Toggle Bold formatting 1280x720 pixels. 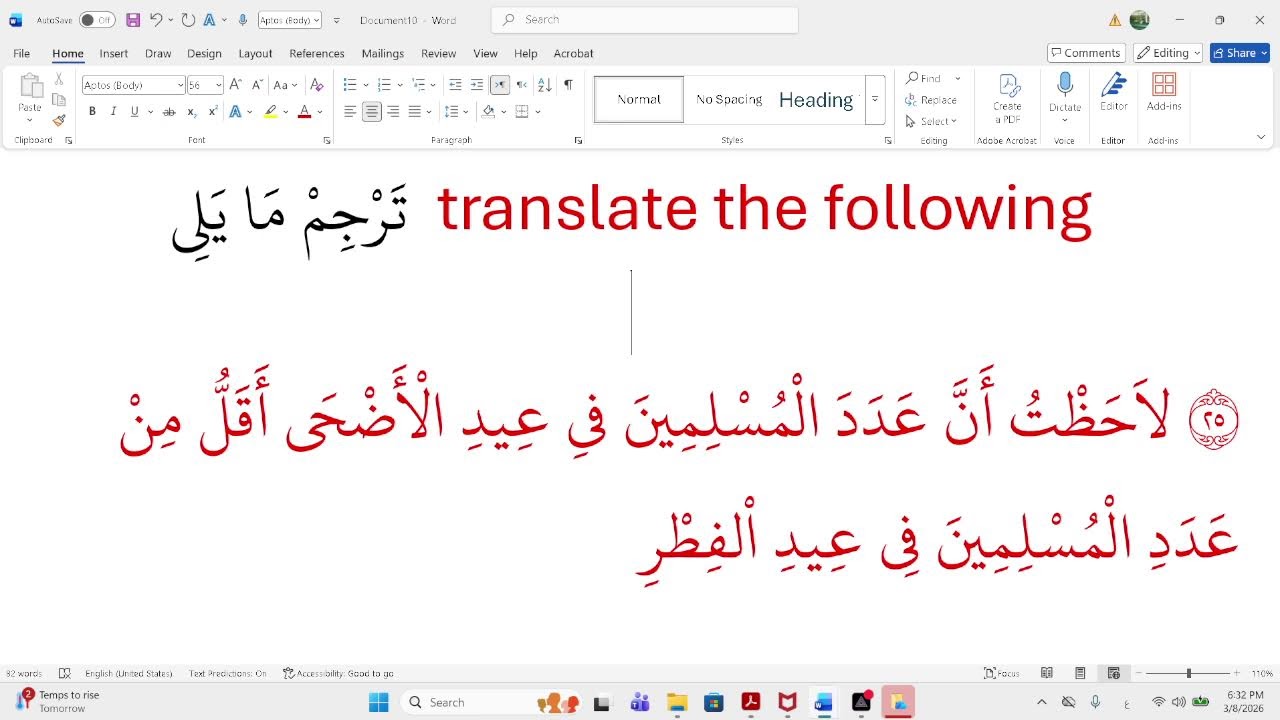pyautogui.click(x=92, y=111)
